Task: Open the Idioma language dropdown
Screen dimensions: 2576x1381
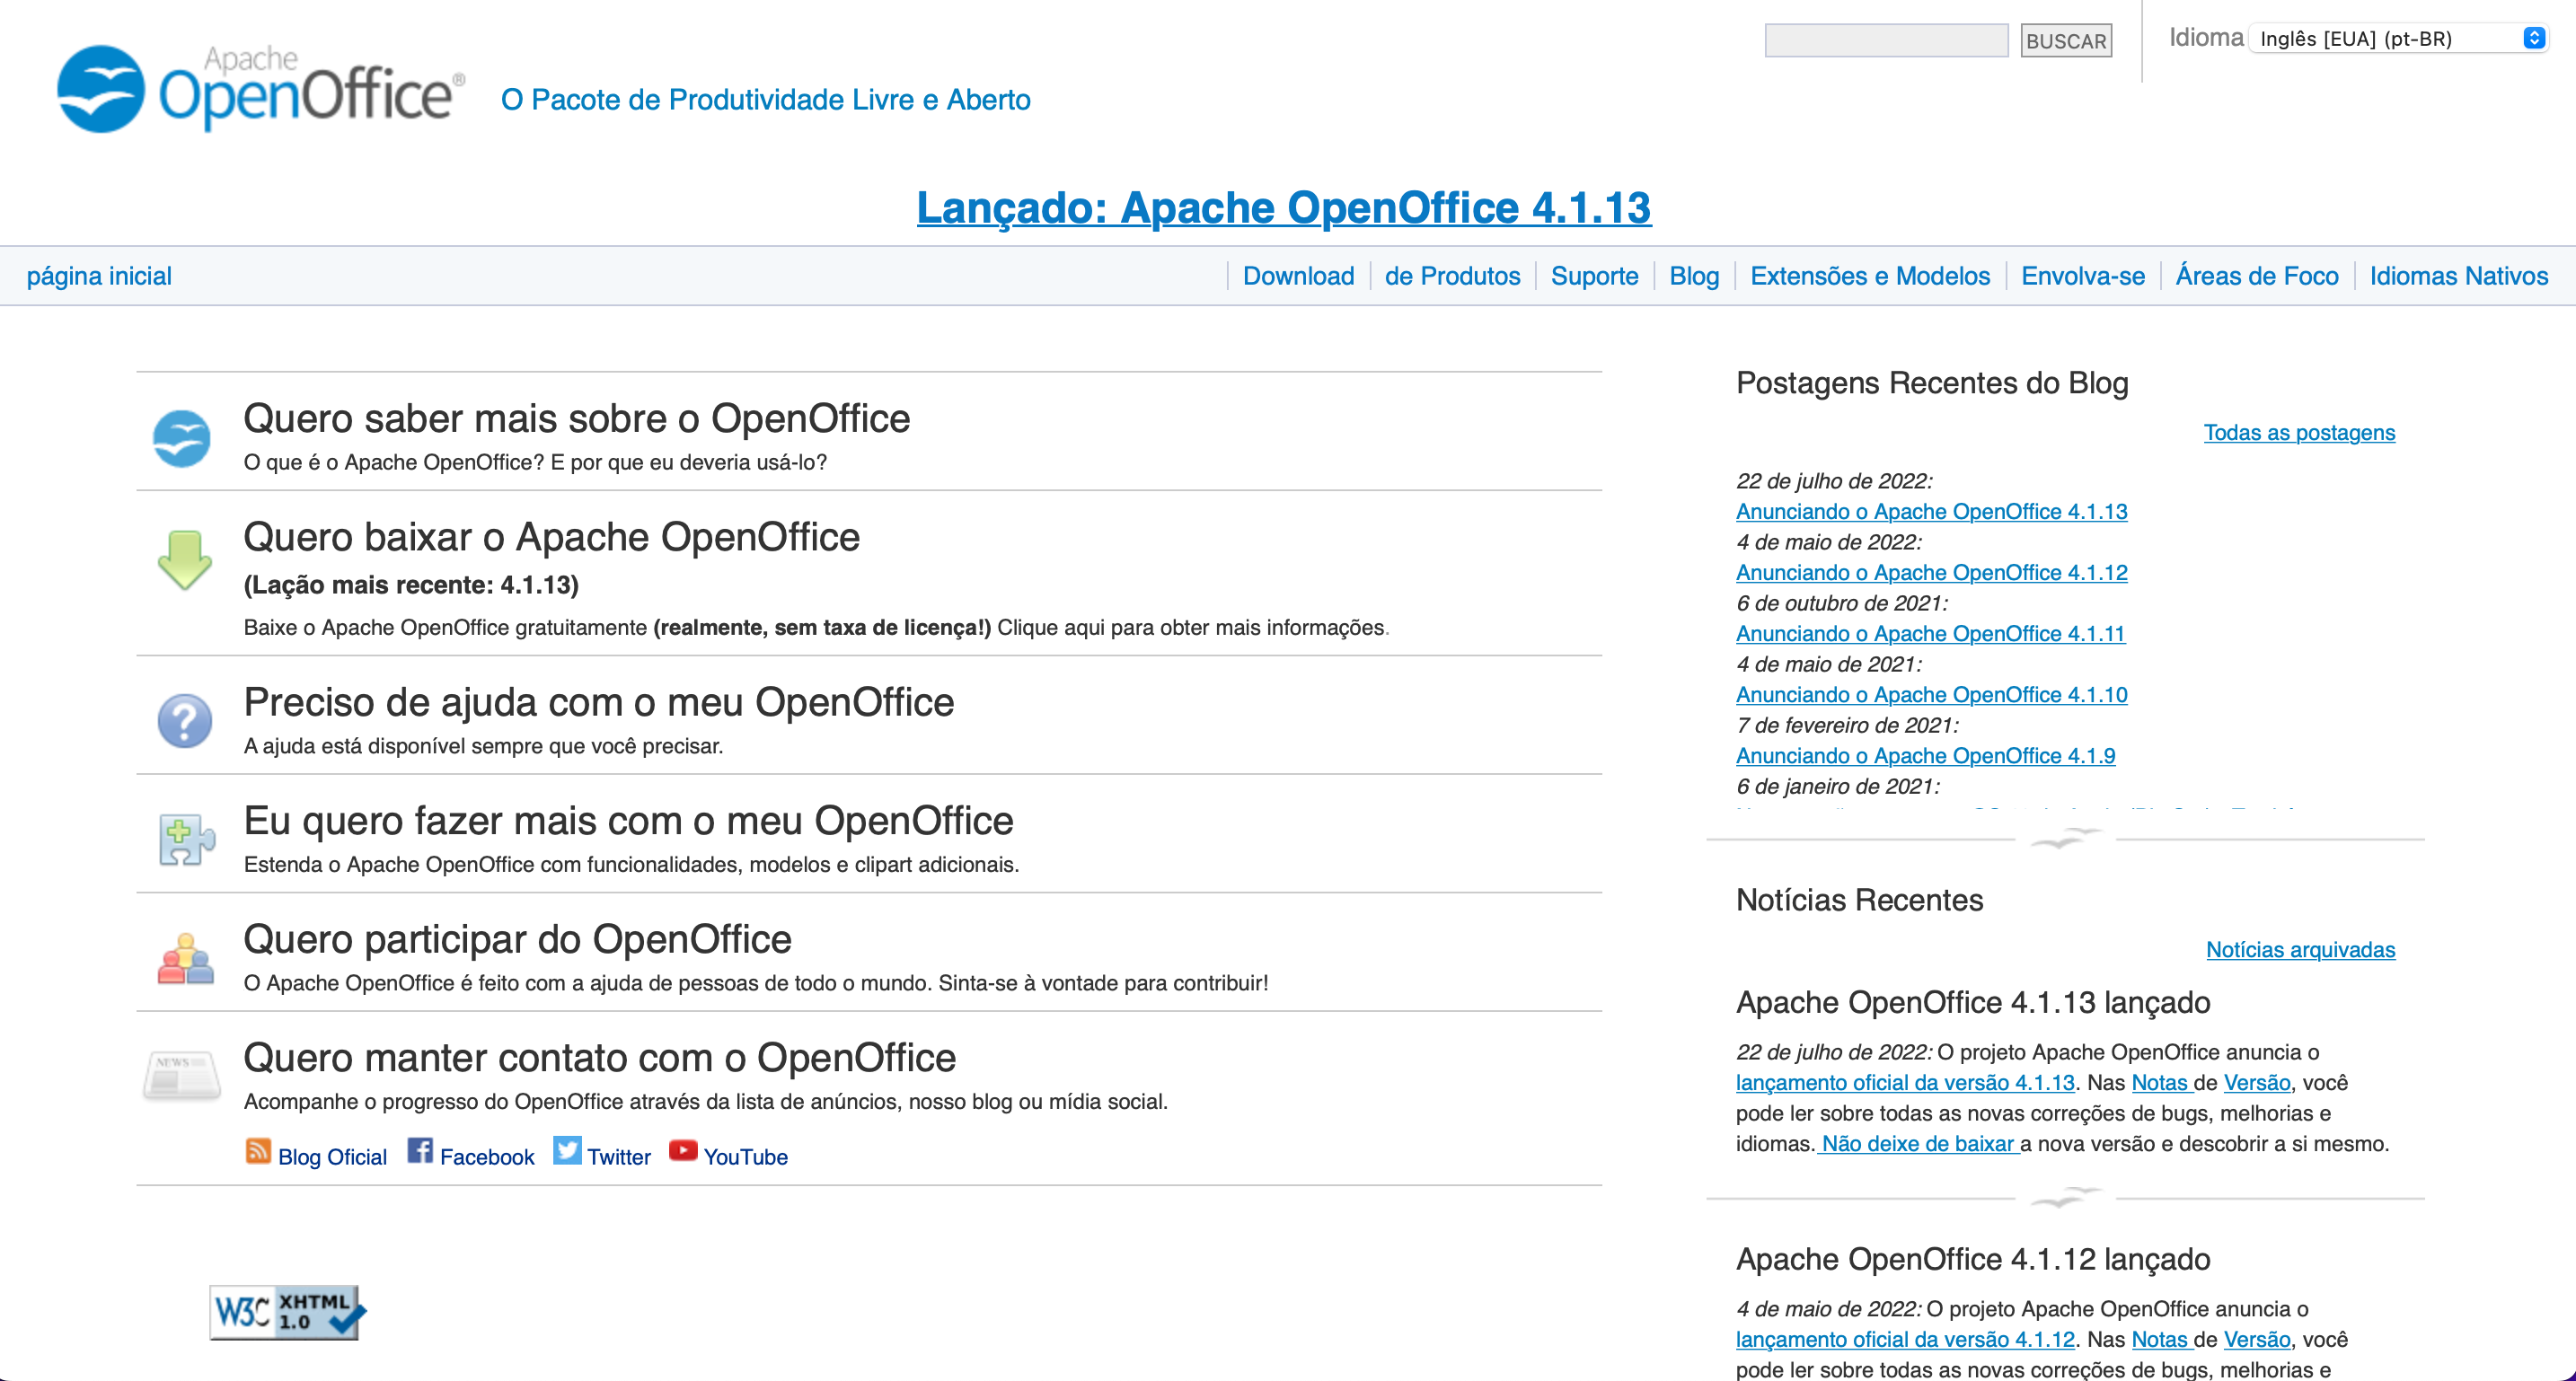Action: coord(2399,38)
